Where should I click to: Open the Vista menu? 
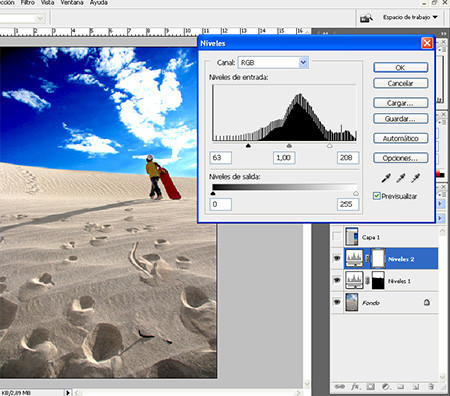tap(47, 3)
